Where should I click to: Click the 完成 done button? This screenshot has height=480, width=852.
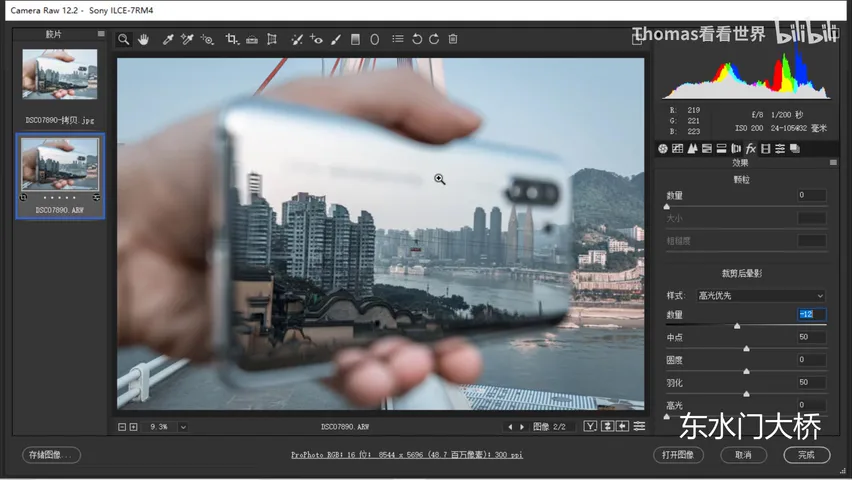point(806,455)
